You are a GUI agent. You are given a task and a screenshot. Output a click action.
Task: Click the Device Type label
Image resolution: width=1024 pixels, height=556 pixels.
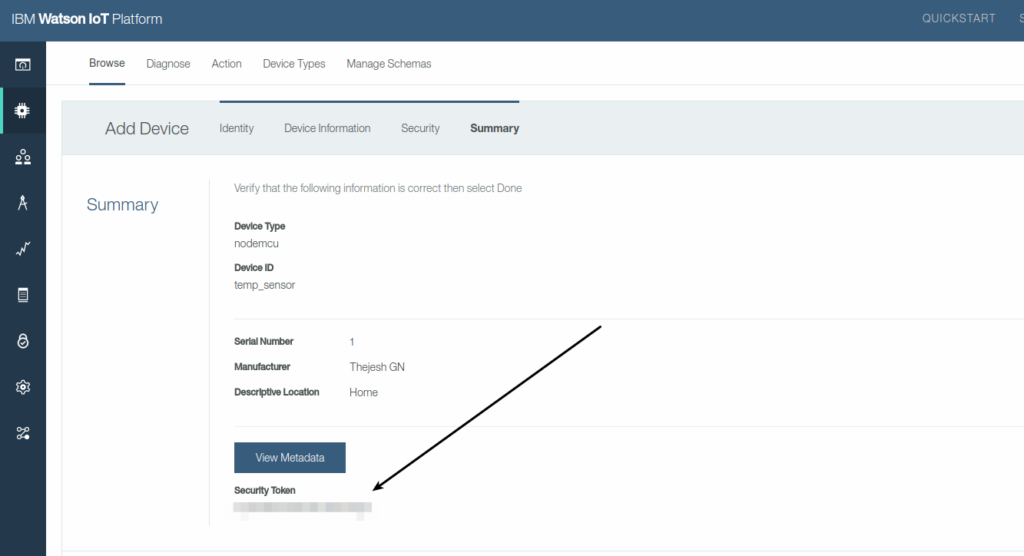pos(259,226)
